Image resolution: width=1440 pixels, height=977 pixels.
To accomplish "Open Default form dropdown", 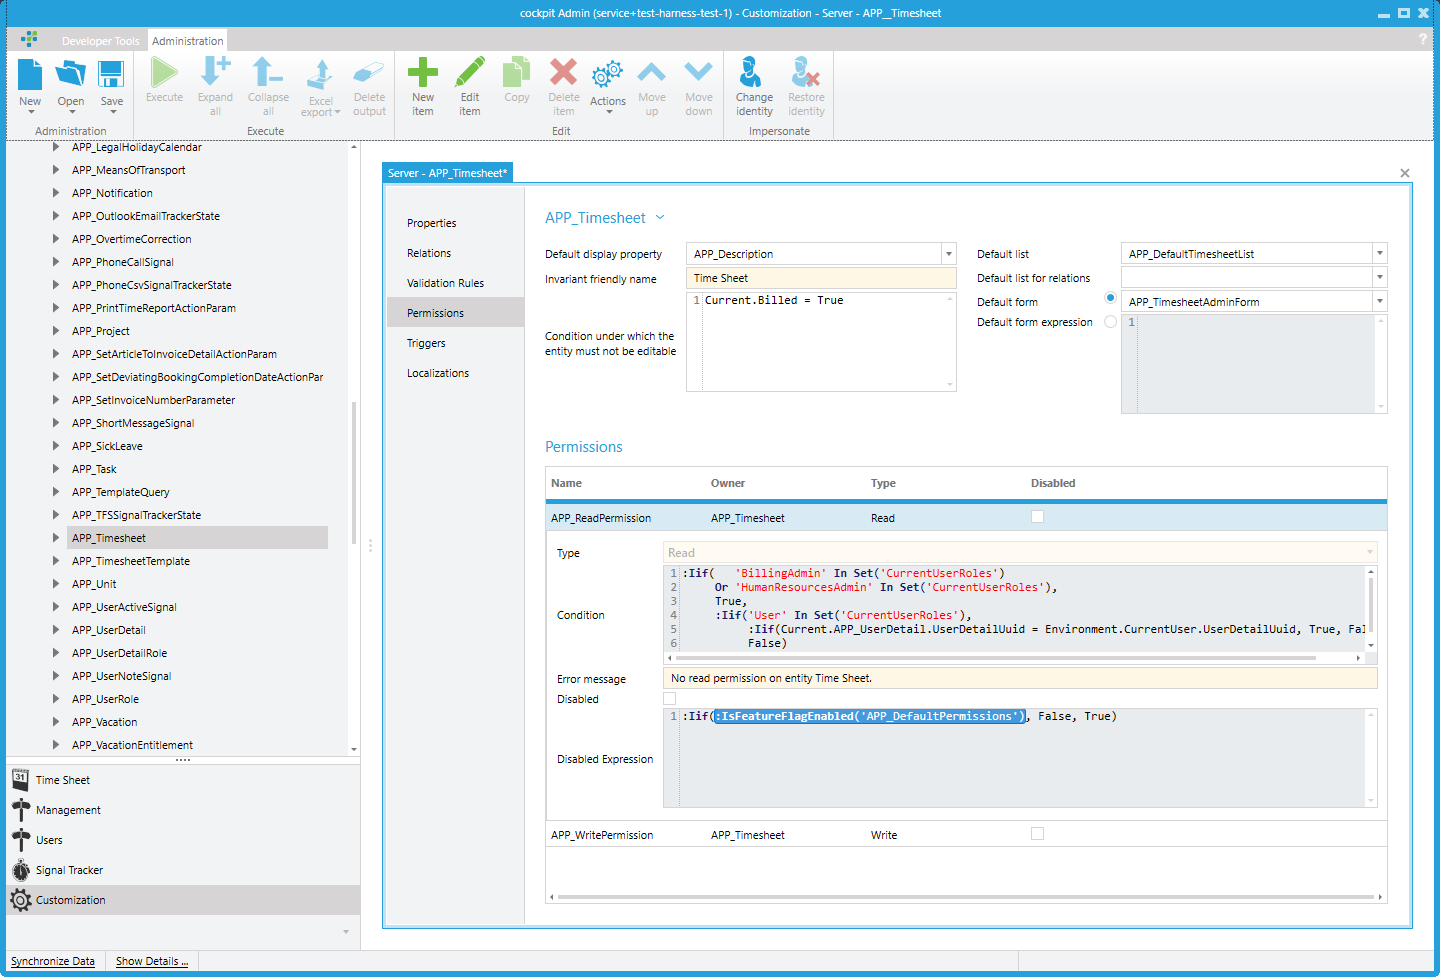I will click(1380, 301).
